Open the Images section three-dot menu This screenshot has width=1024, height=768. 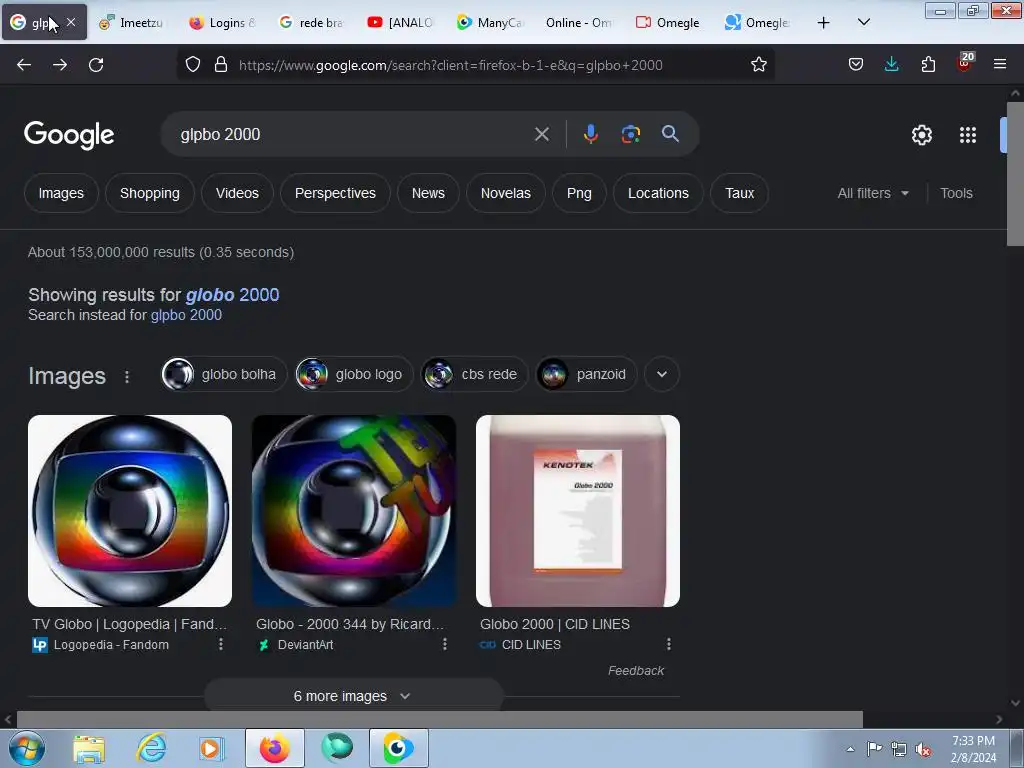(x=127, y=377)
